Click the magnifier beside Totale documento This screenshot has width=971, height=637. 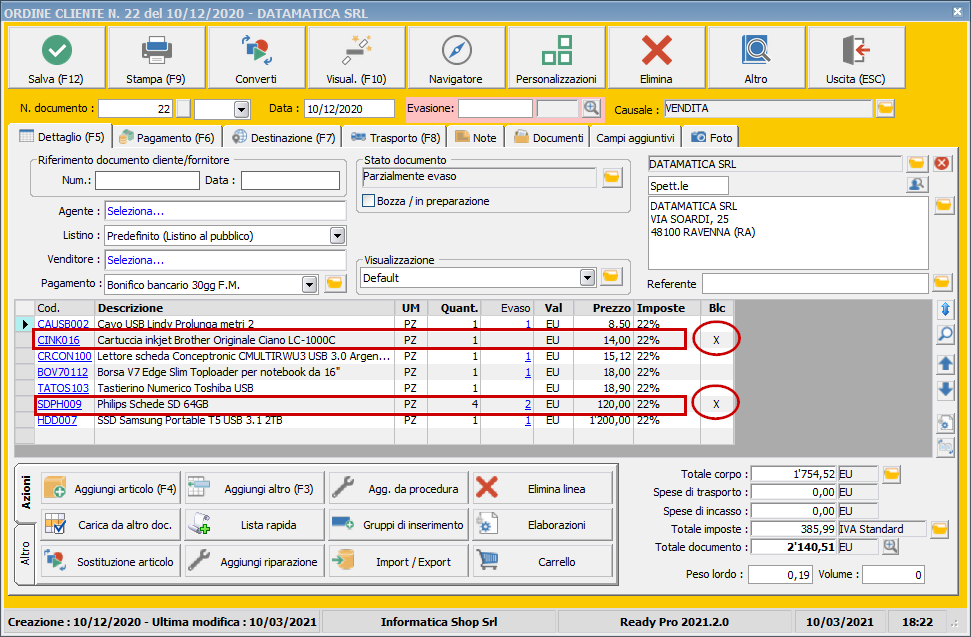tap(891, 547)
